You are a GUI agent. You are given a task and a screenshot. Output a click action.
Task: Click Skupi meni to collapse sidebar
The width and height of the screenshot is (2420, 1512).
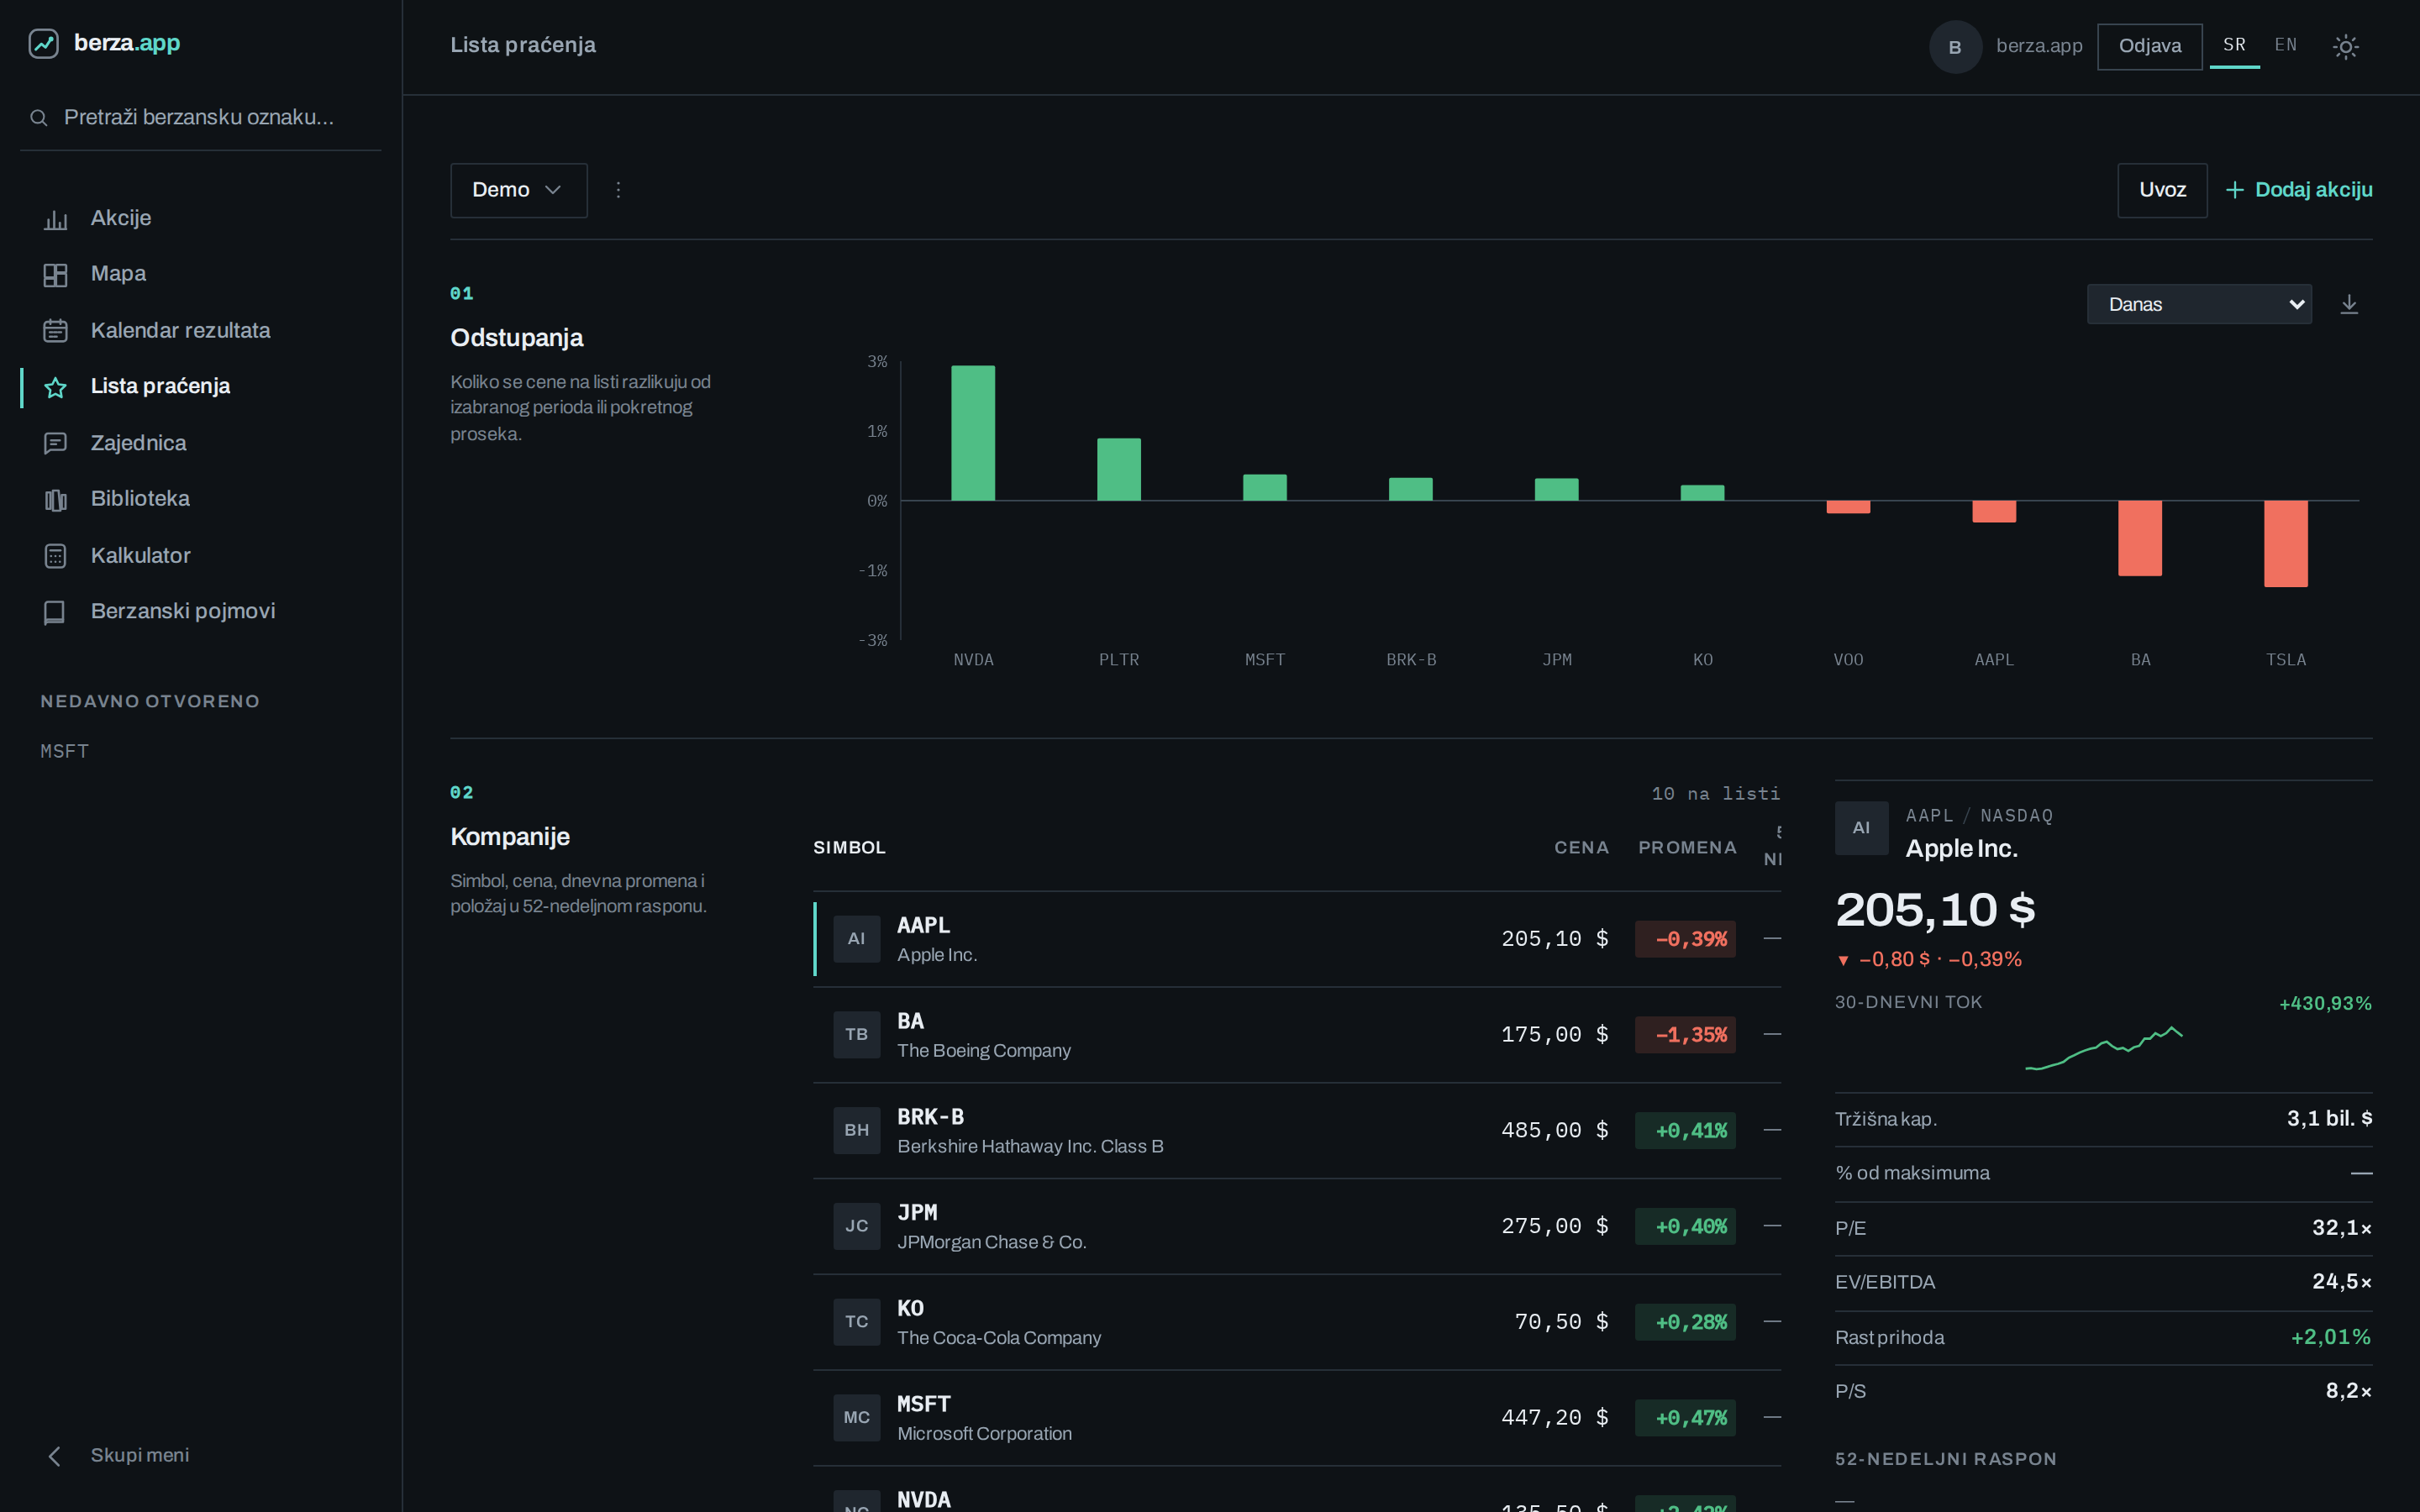pos(140,1455)
